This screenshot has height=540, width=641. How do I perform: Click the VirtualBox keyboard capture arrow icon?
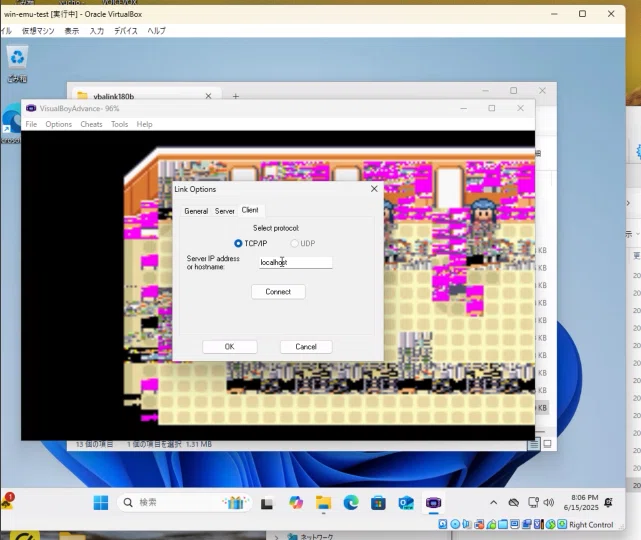click(x=562, y=524)
